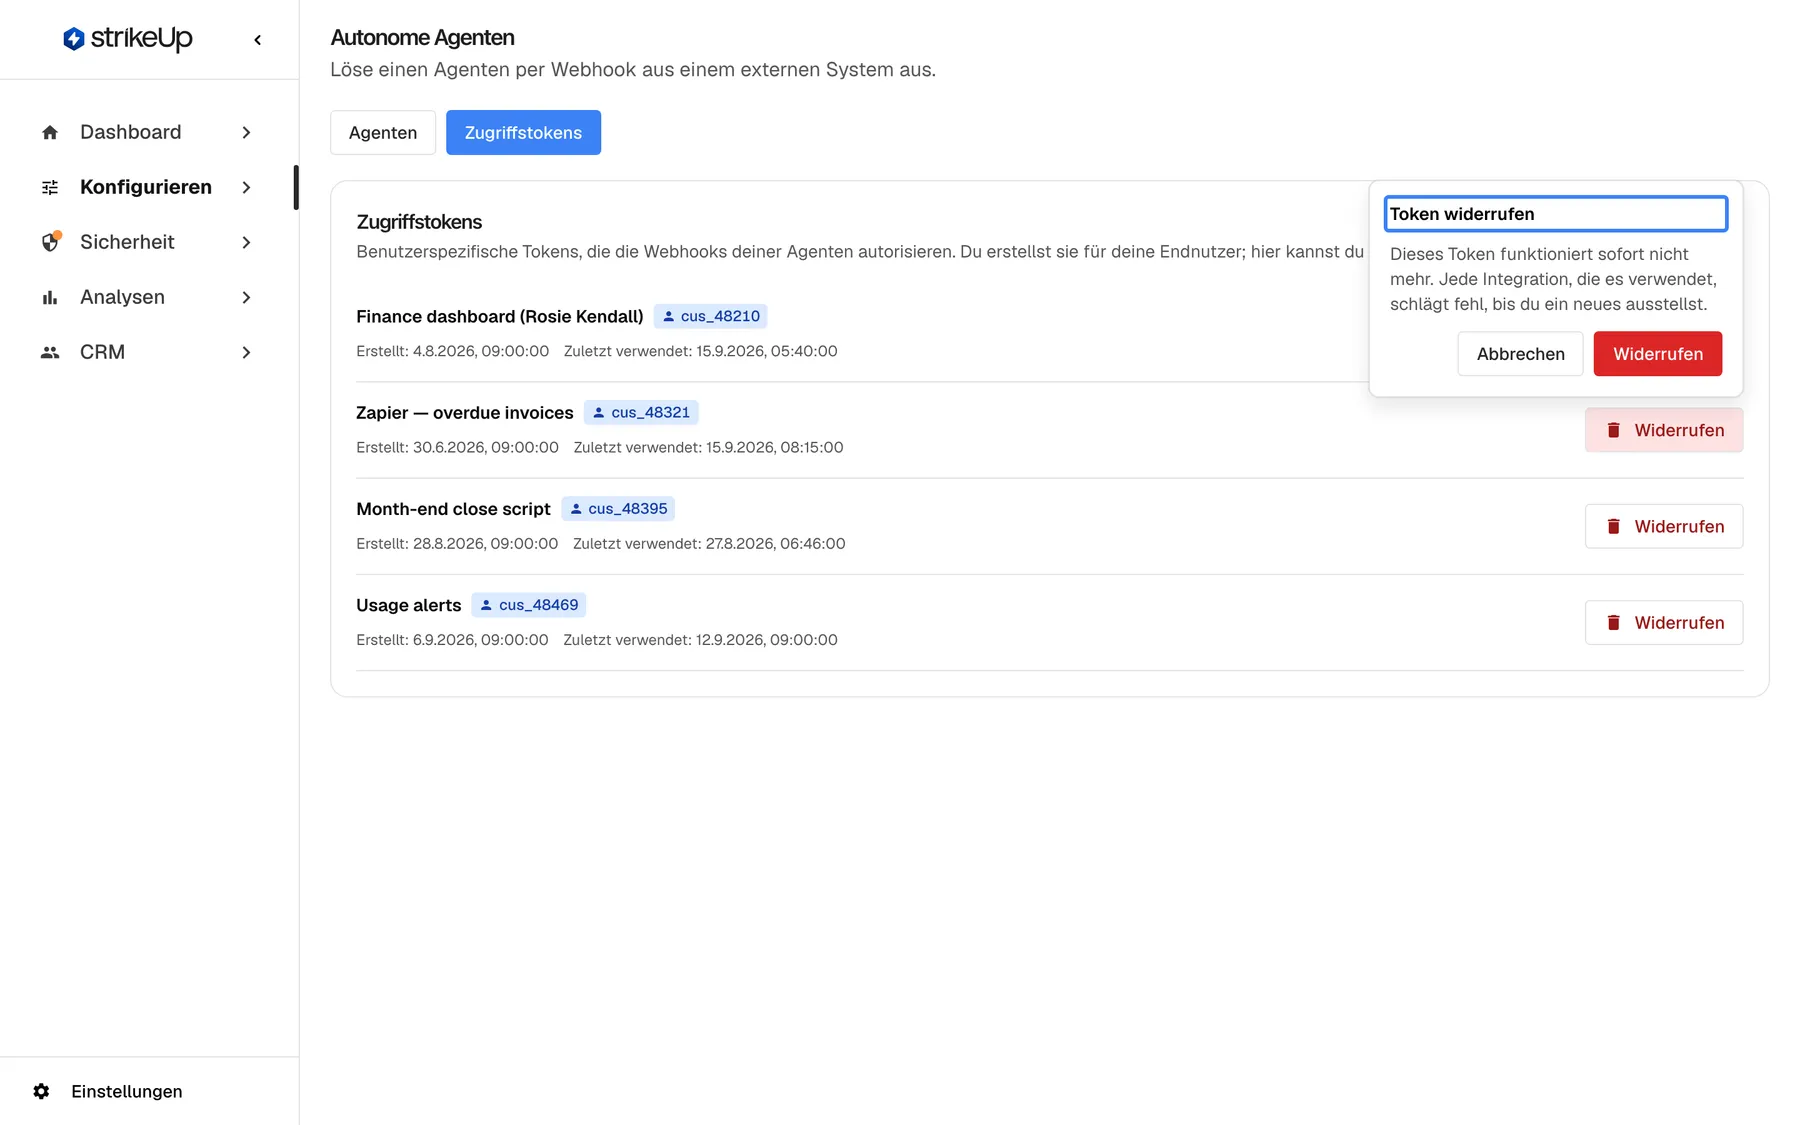Click the Konfigurieren sliders icon
Screen dimensions: 1800x1125
coord(50,187)
